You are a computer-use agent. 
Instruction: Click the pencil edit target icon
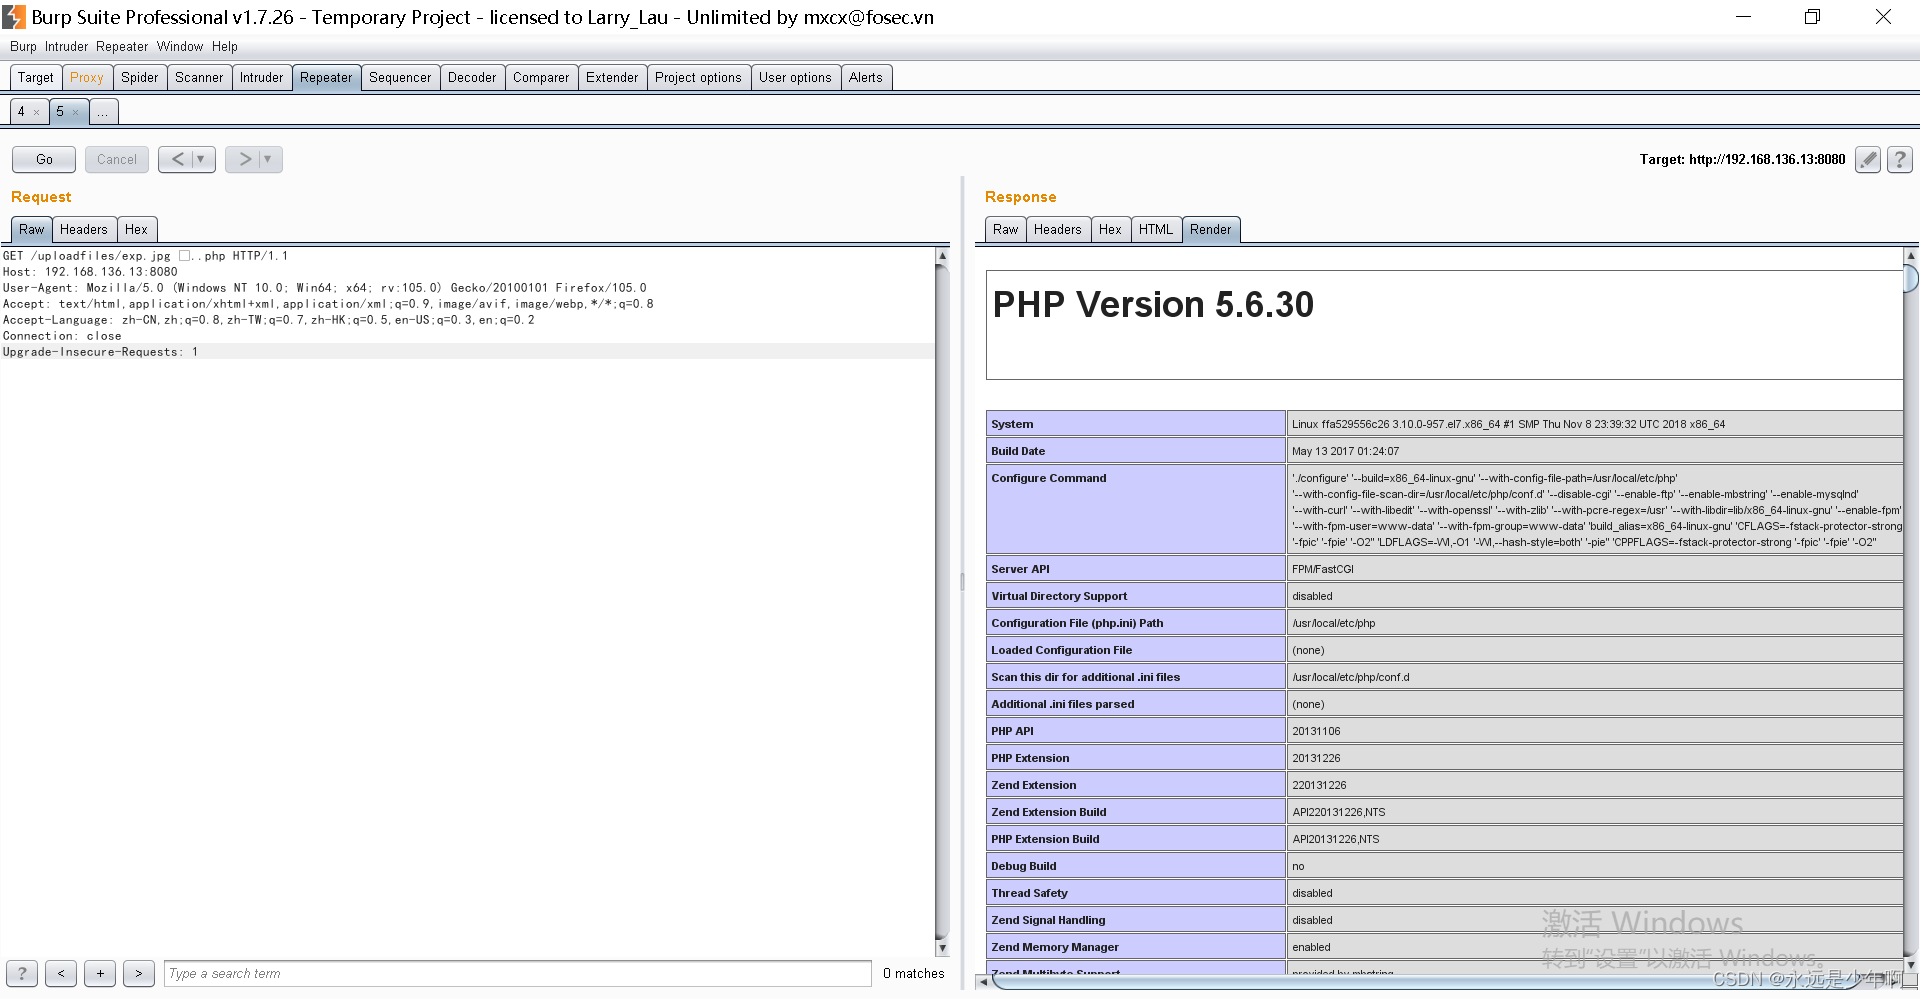1867,159
